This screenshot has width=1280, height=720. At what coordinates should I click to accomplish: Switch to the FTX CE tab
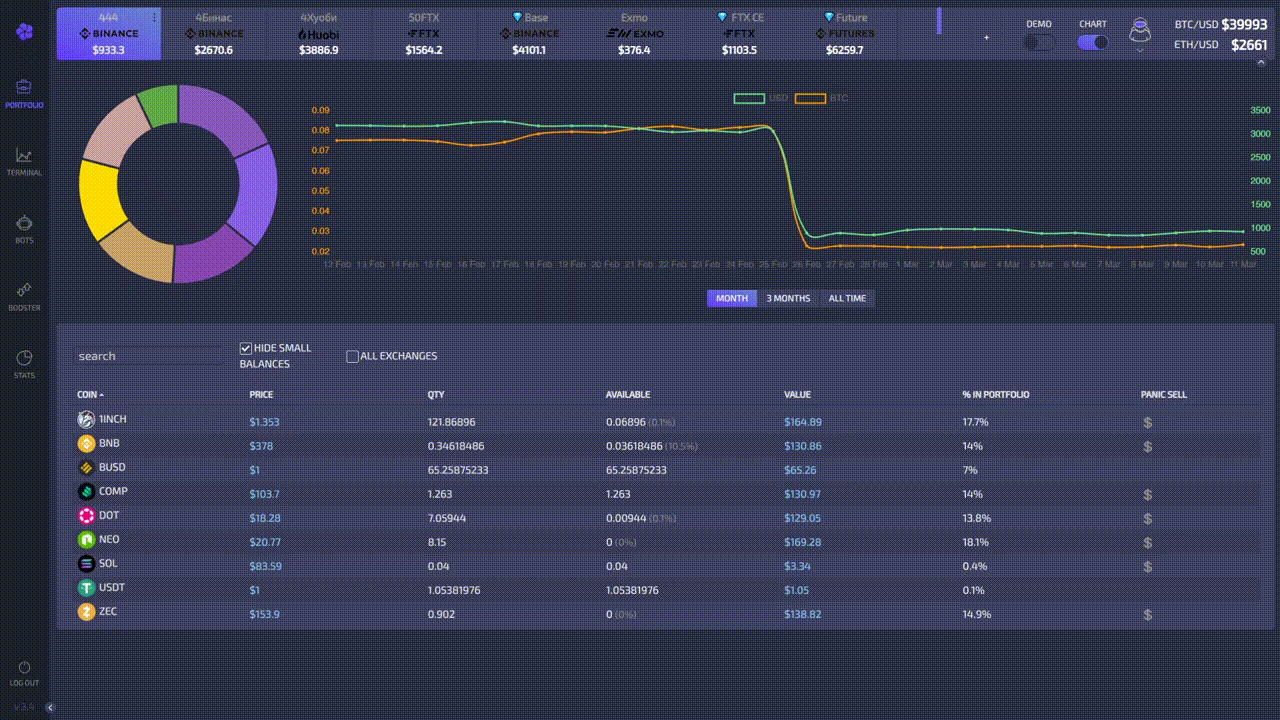coord(739,34)
